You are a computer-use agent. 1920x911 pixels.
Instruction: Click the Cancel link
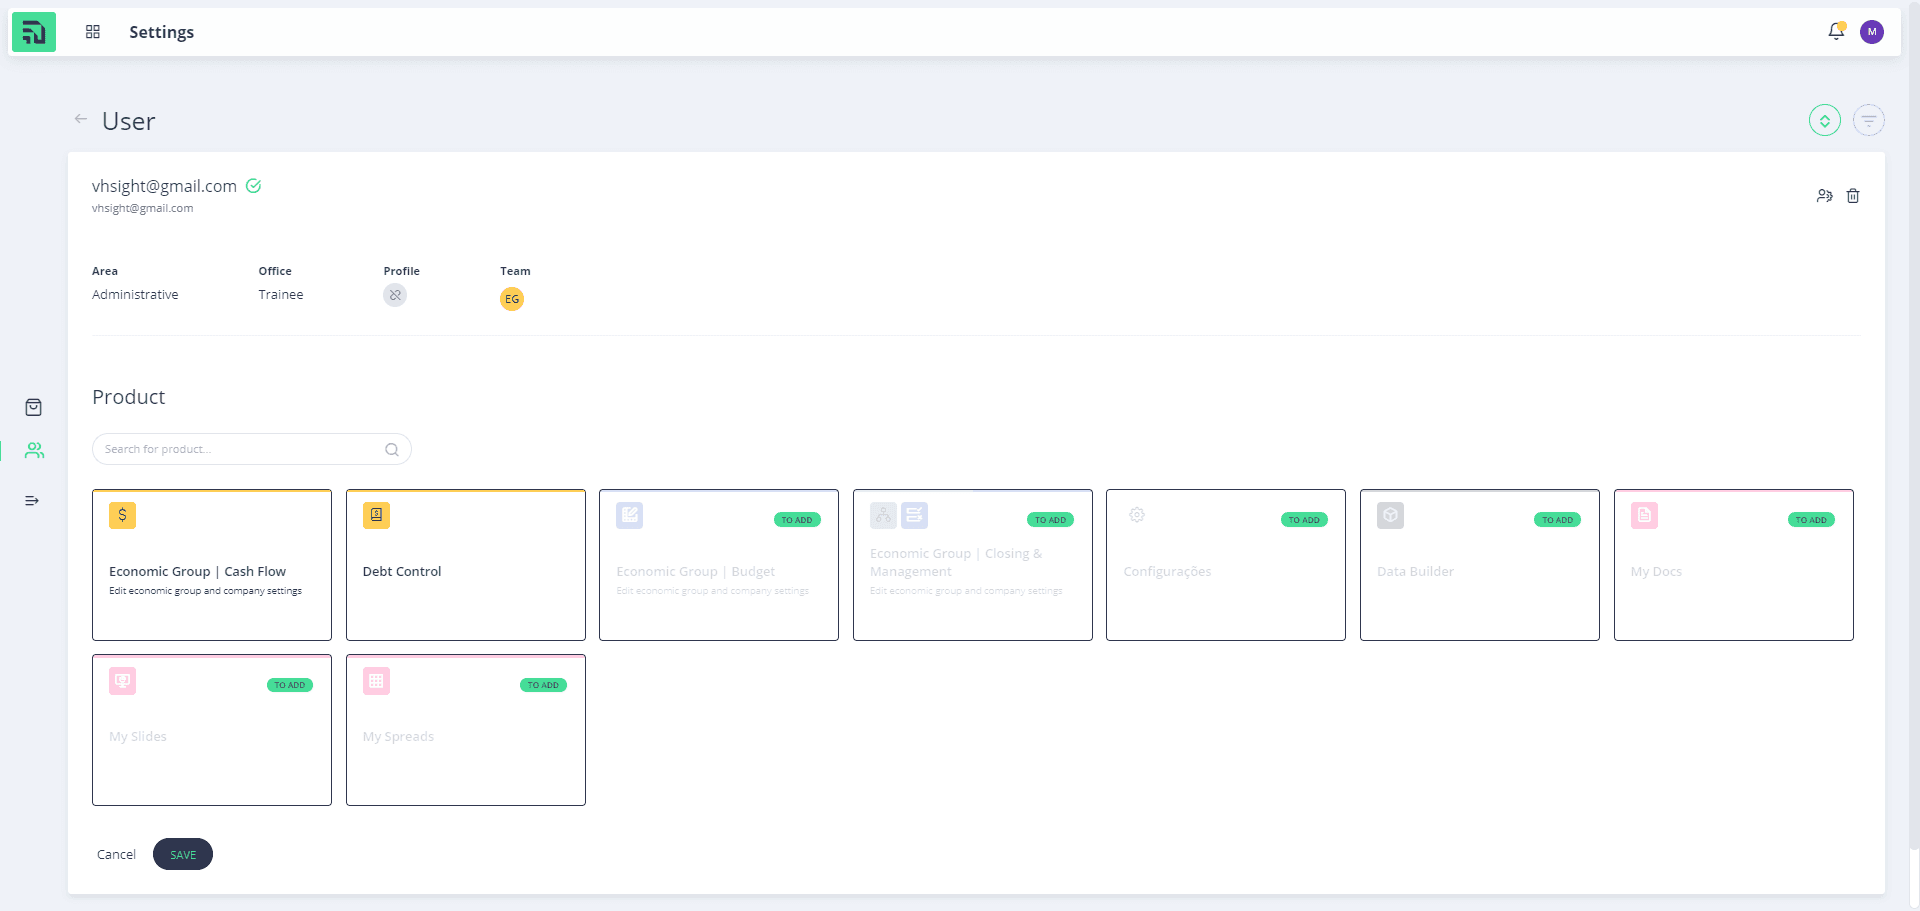pos(116,854)
